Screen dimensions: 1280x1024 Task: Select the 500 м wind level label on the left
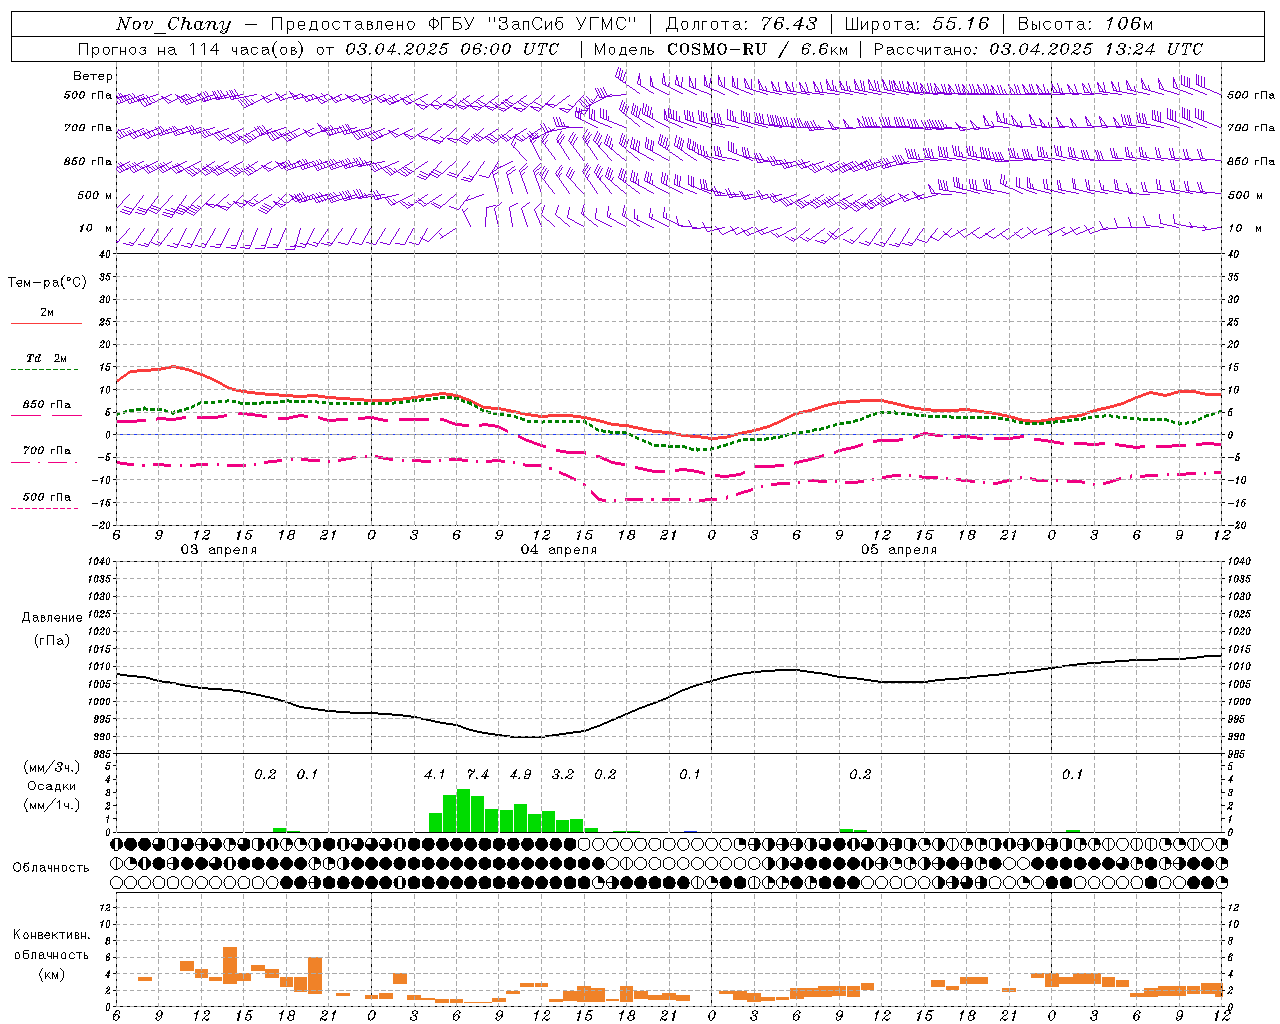tap(95, 195)
